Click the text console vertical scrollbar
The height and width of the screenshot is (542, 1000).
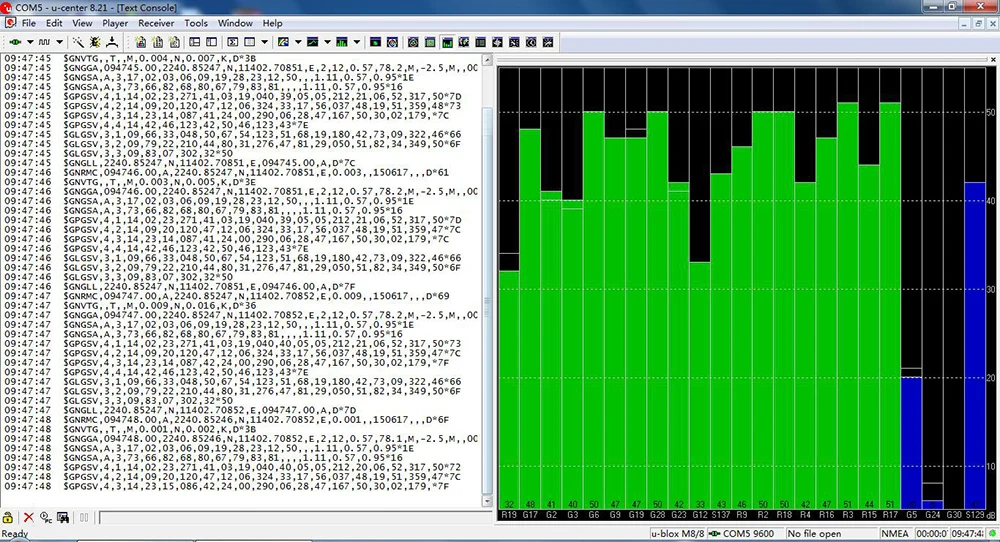487,281
